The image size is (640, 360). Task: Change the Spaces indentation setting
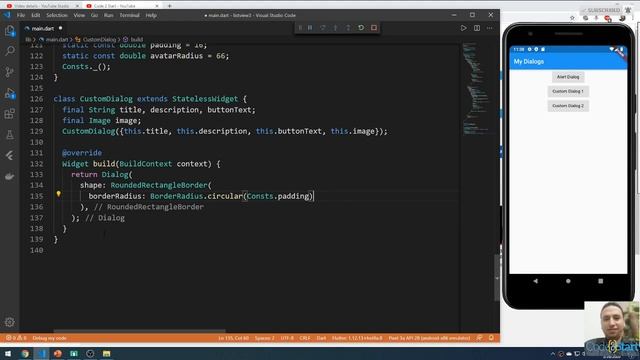(264, 338)
